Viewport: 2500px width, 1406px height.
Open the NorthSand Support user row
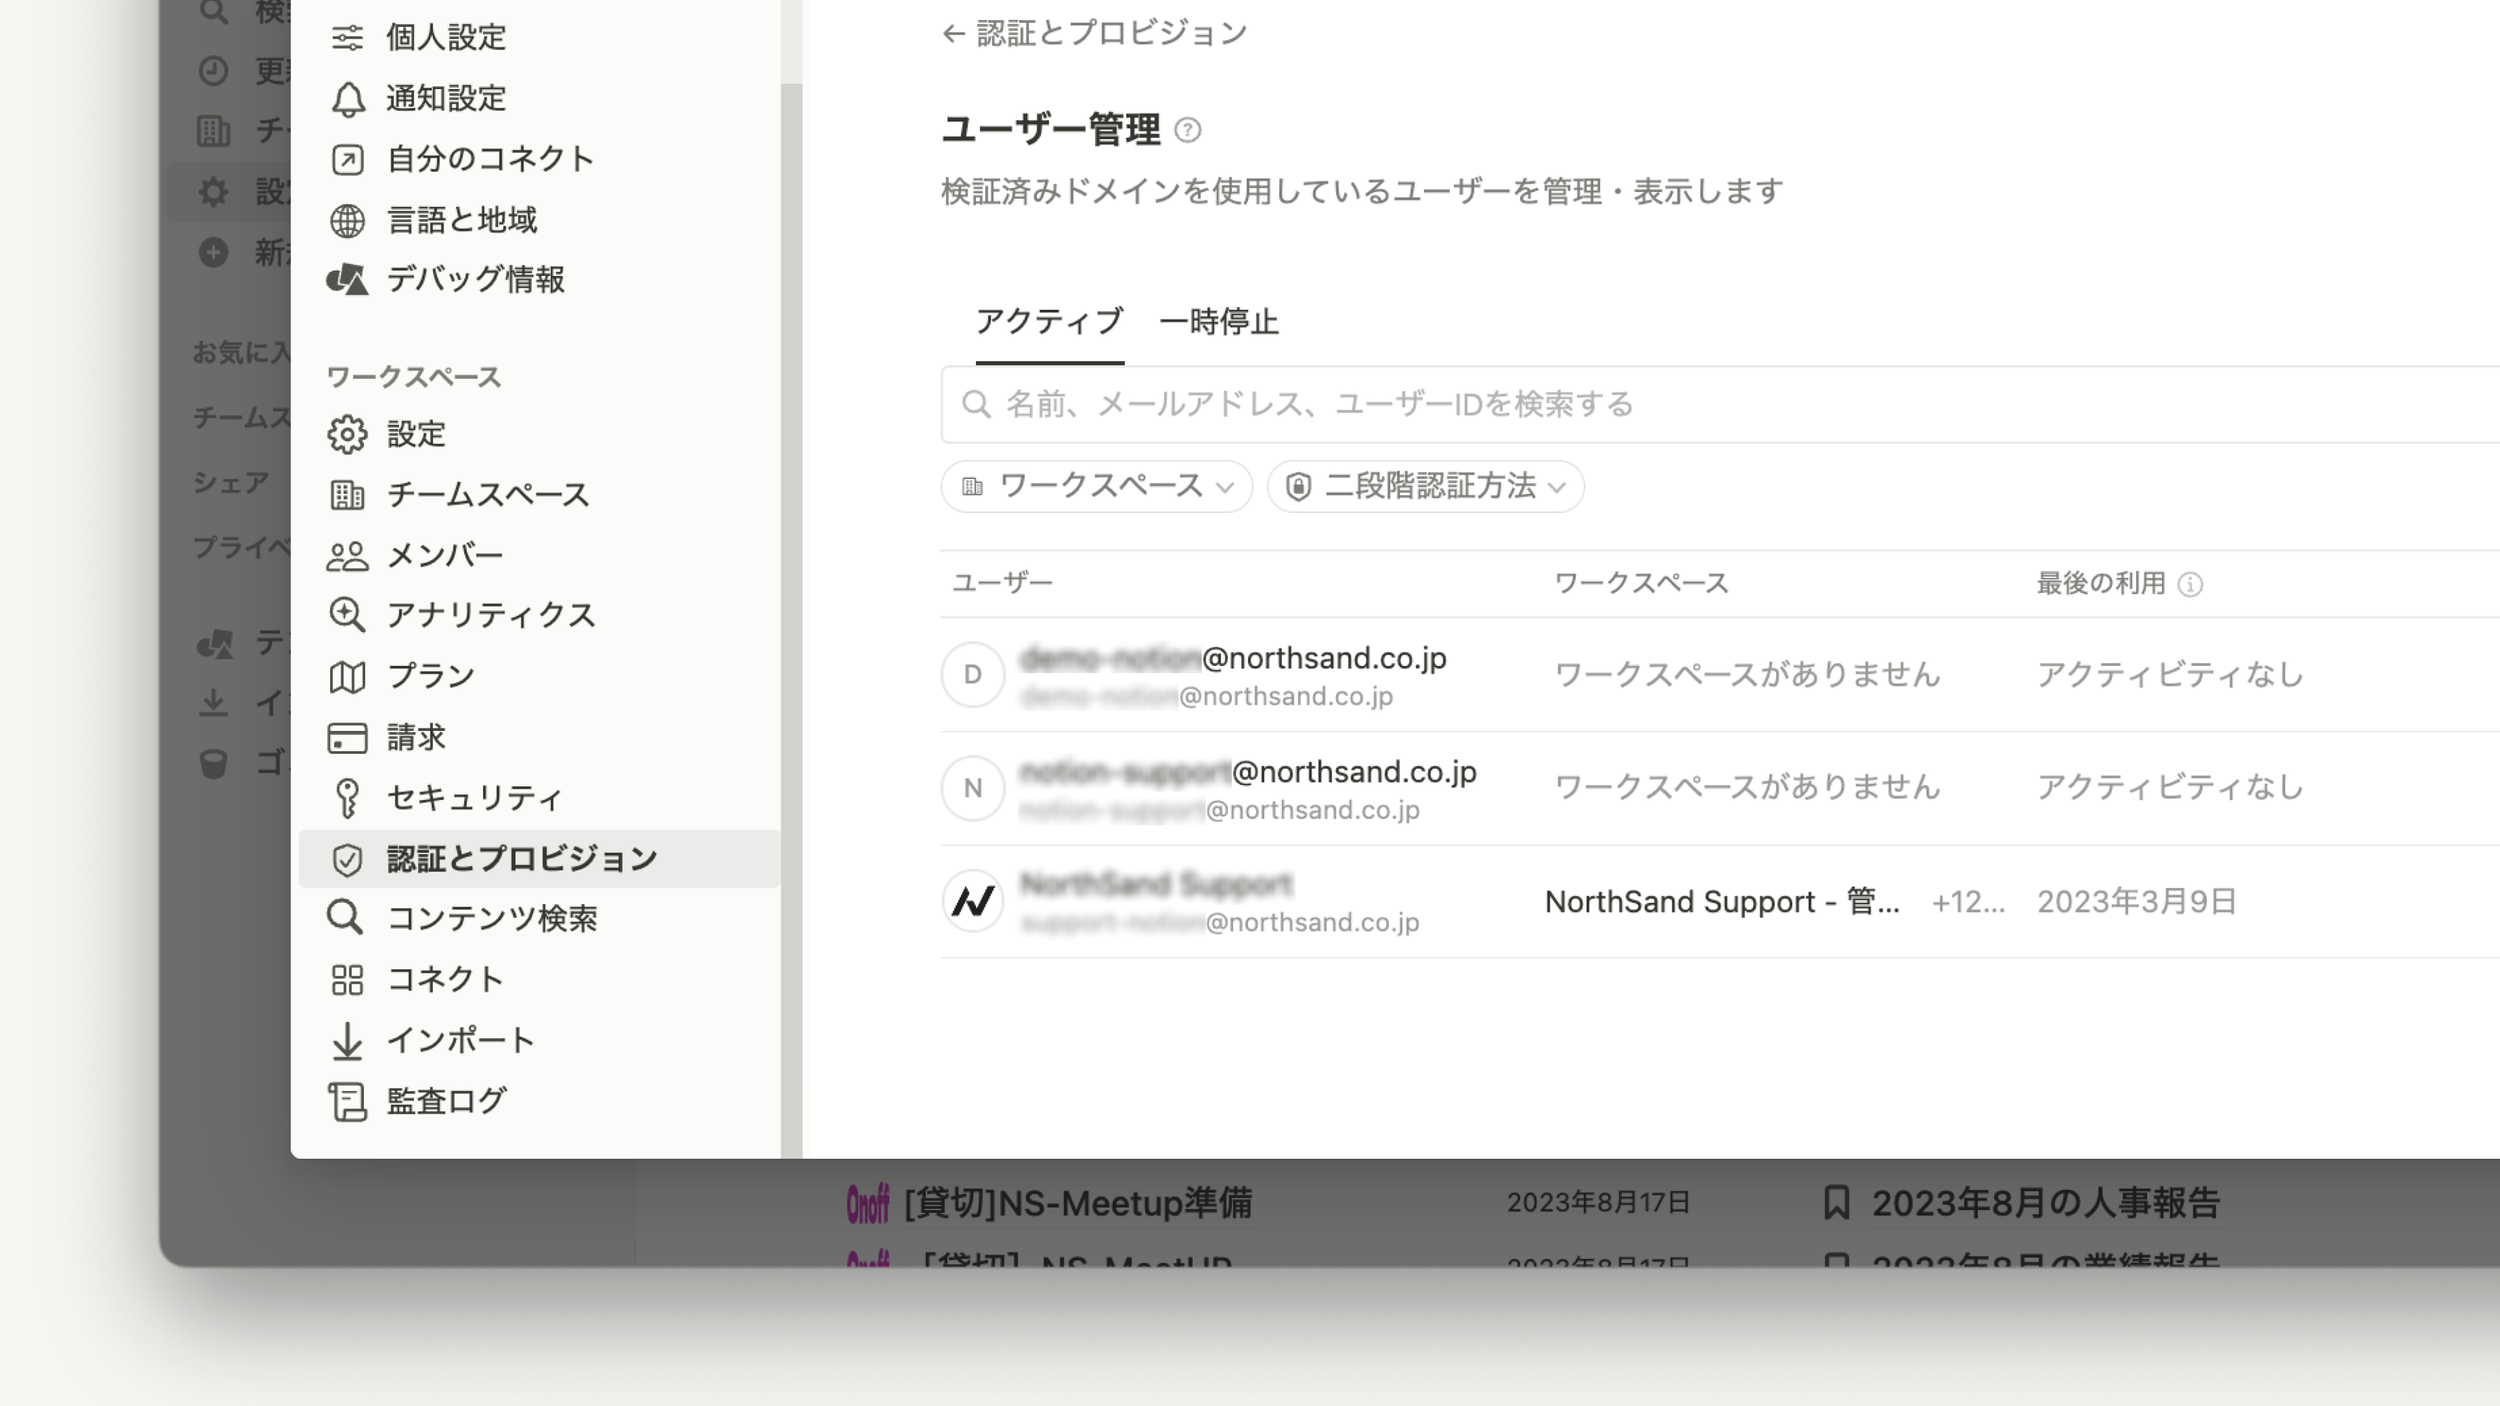click(1156, 885)
